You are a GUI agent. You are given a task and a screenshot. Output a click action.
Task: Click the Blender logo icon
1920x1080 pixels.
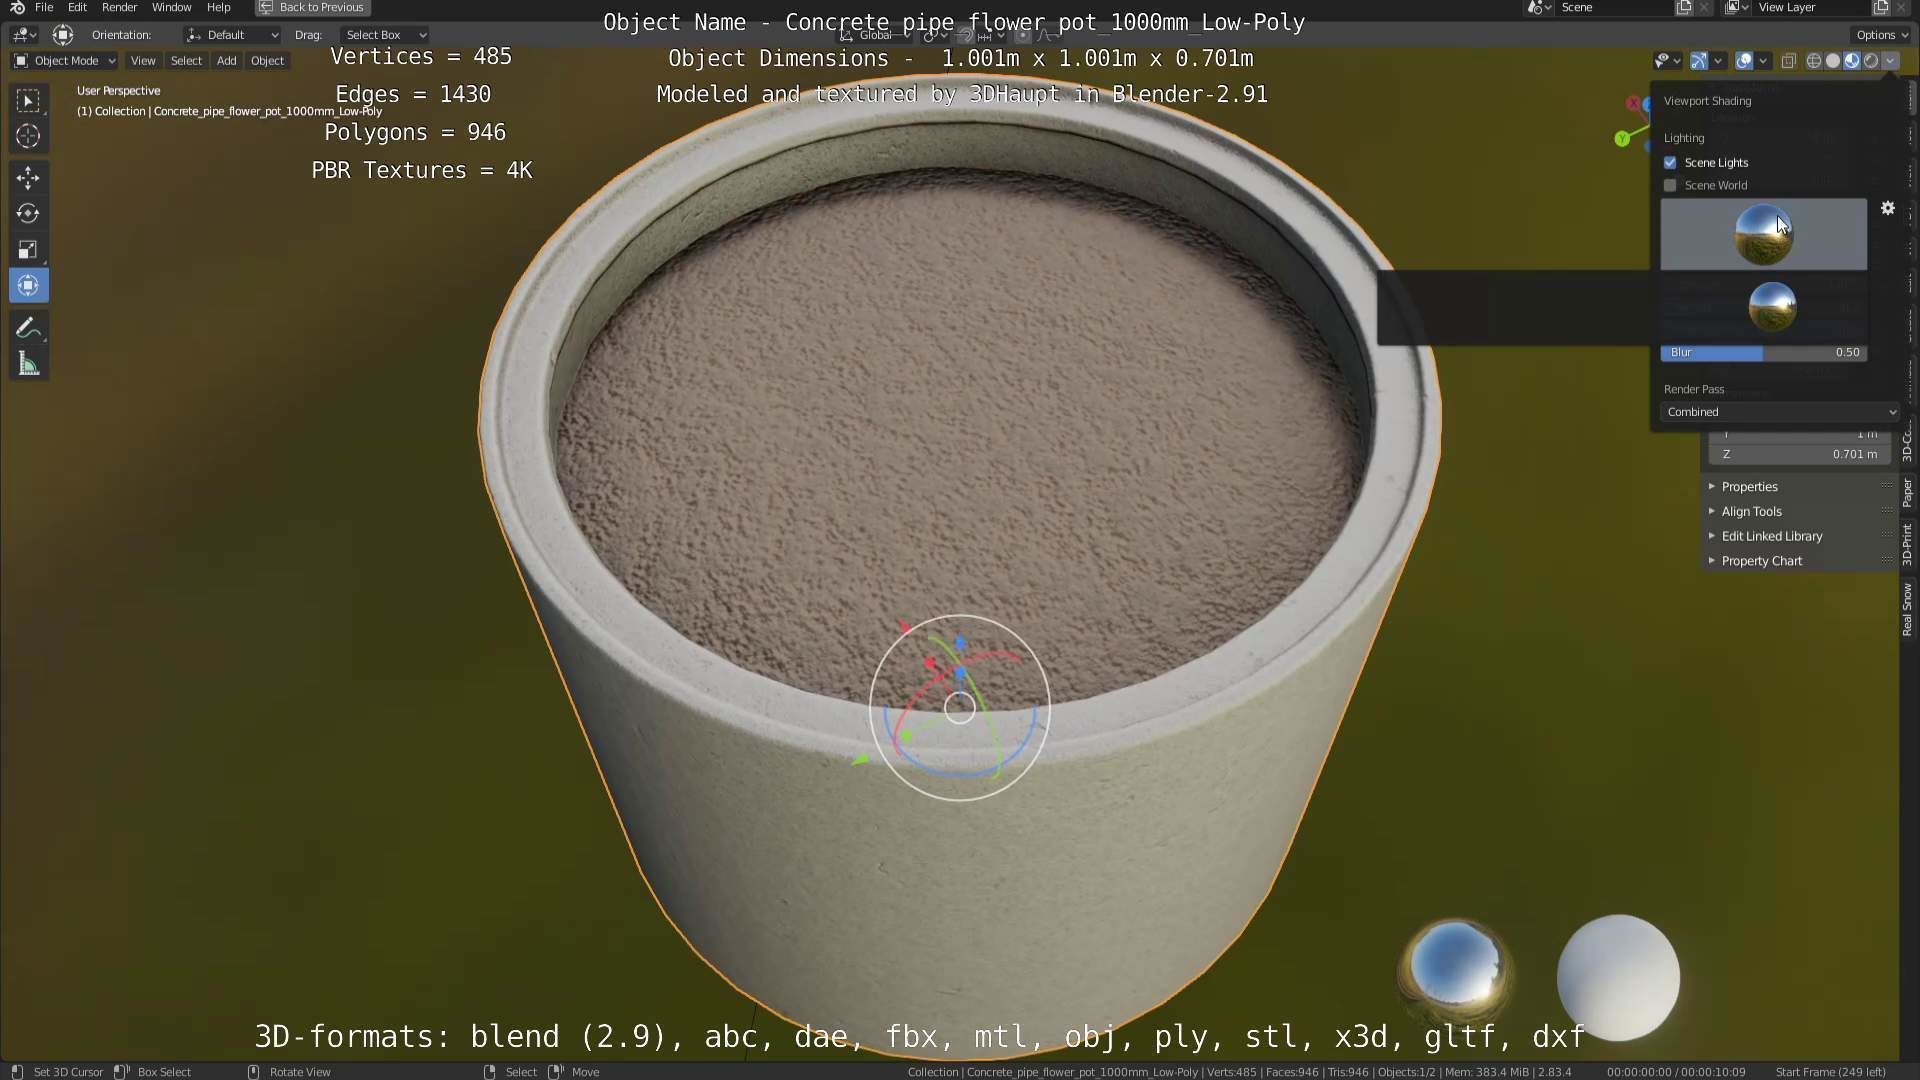[x=17, y=7]
